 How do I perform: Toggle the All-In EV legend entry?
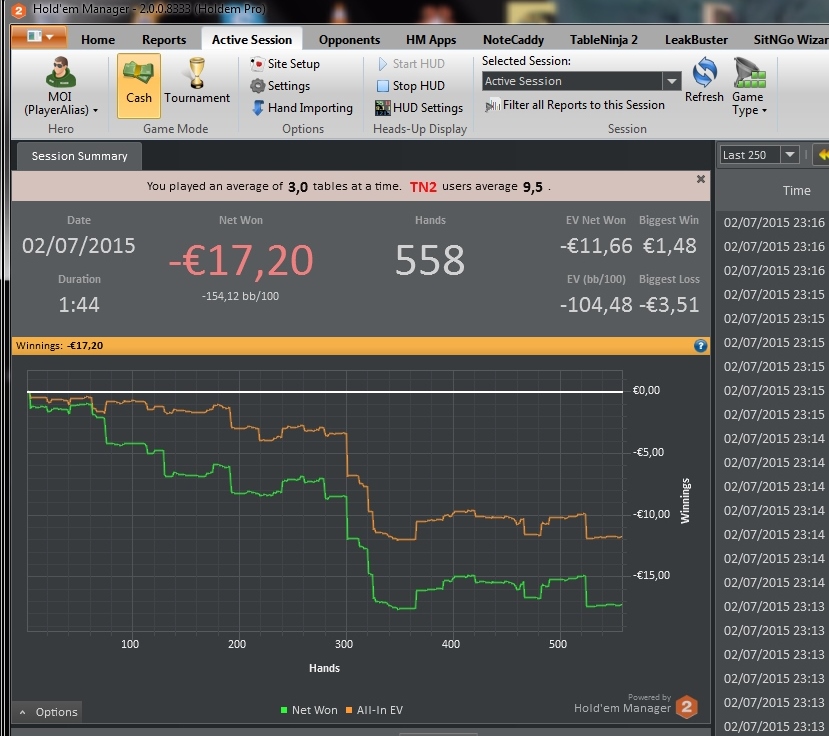[x=374, y=710]
